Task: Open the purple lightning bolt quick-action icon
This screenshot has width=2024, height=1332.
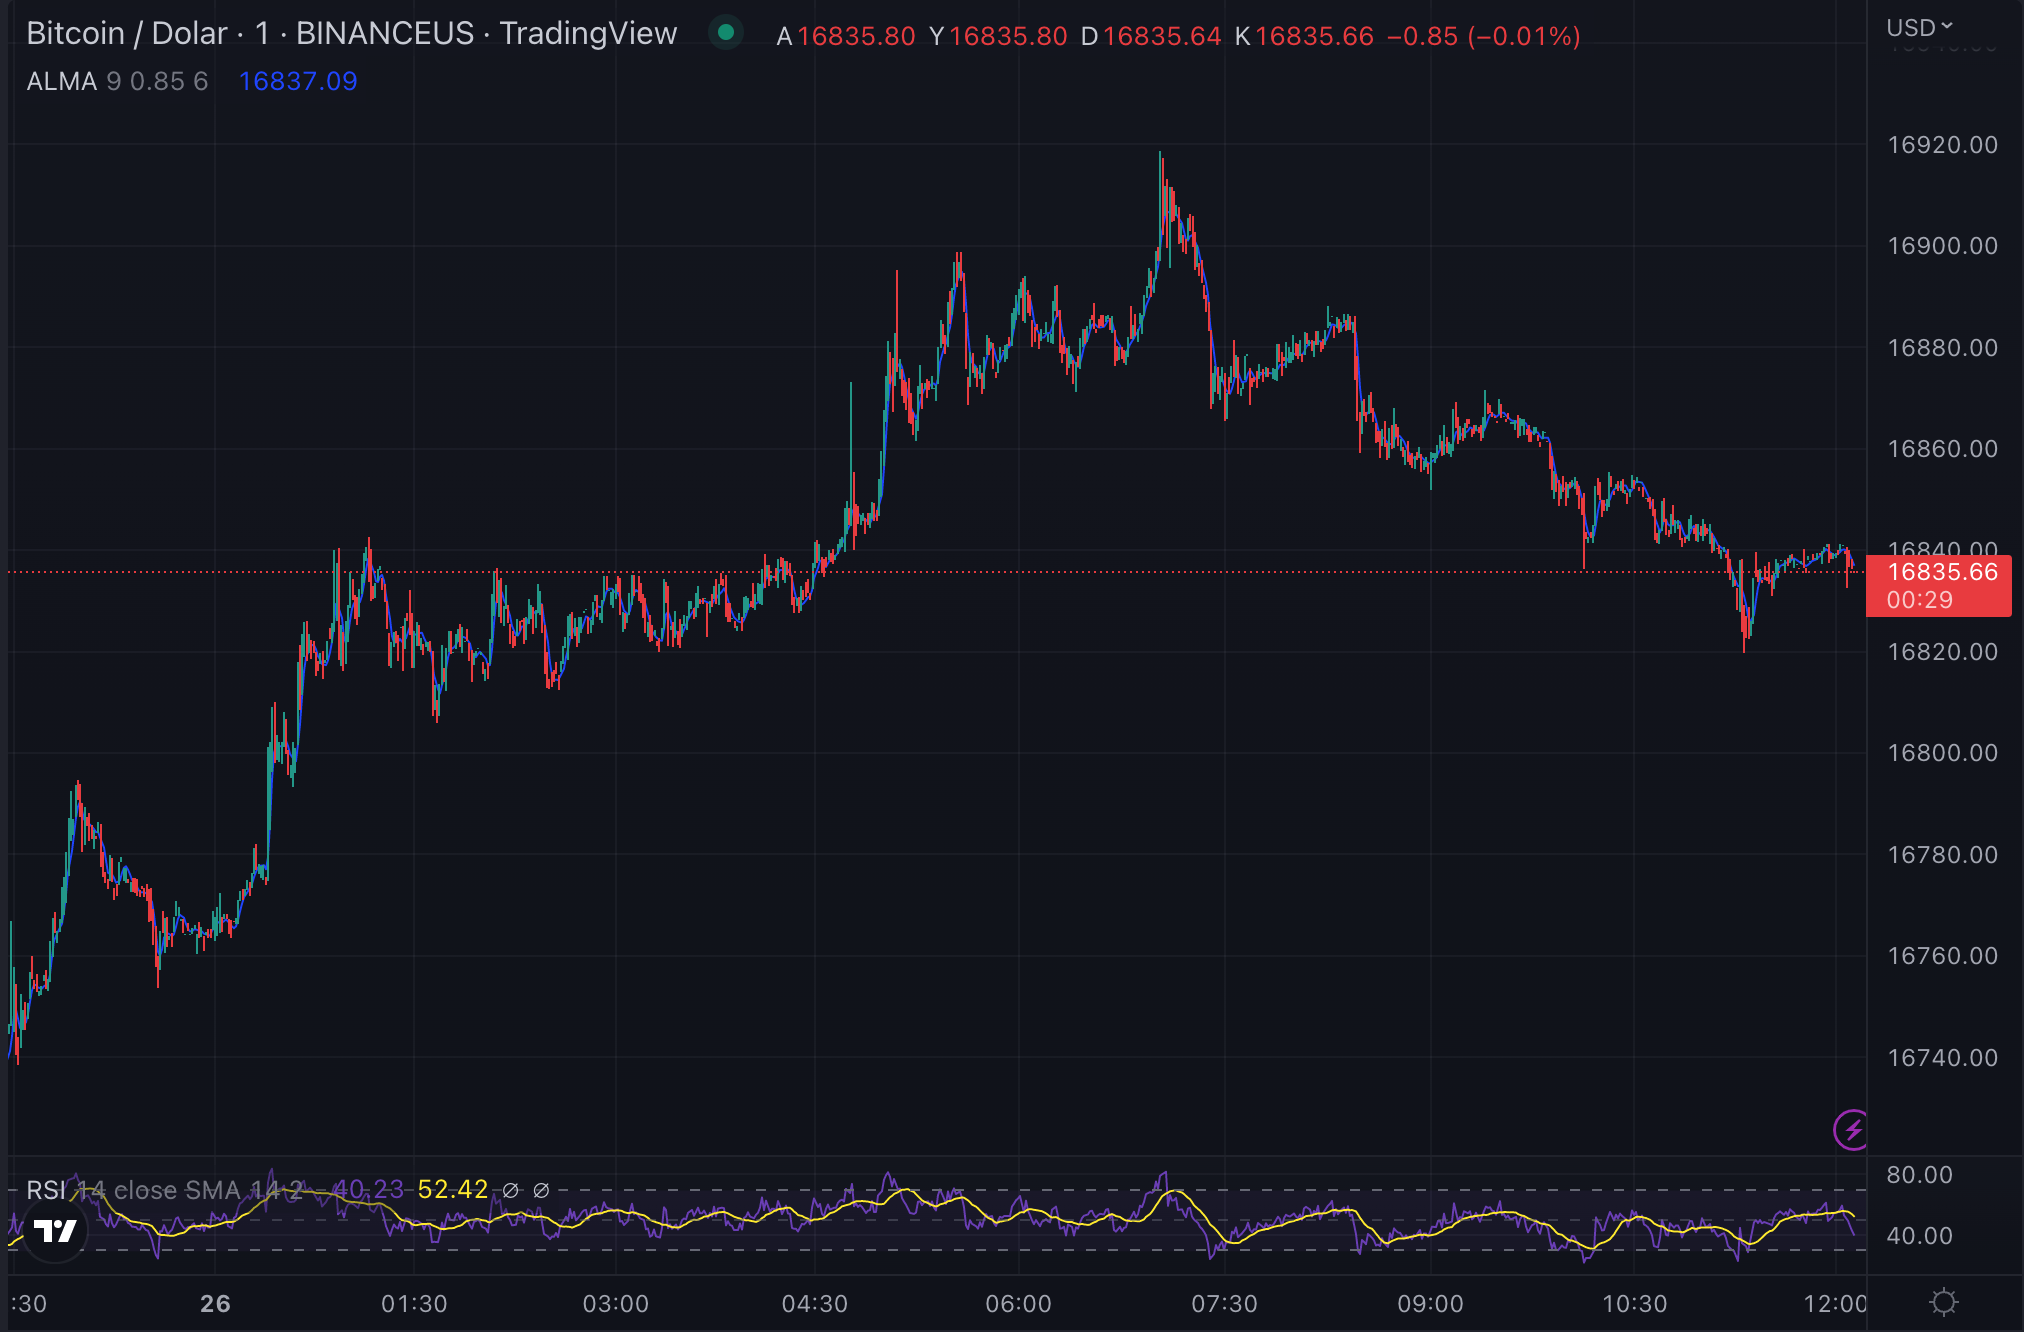Action: [1852, 1130]
